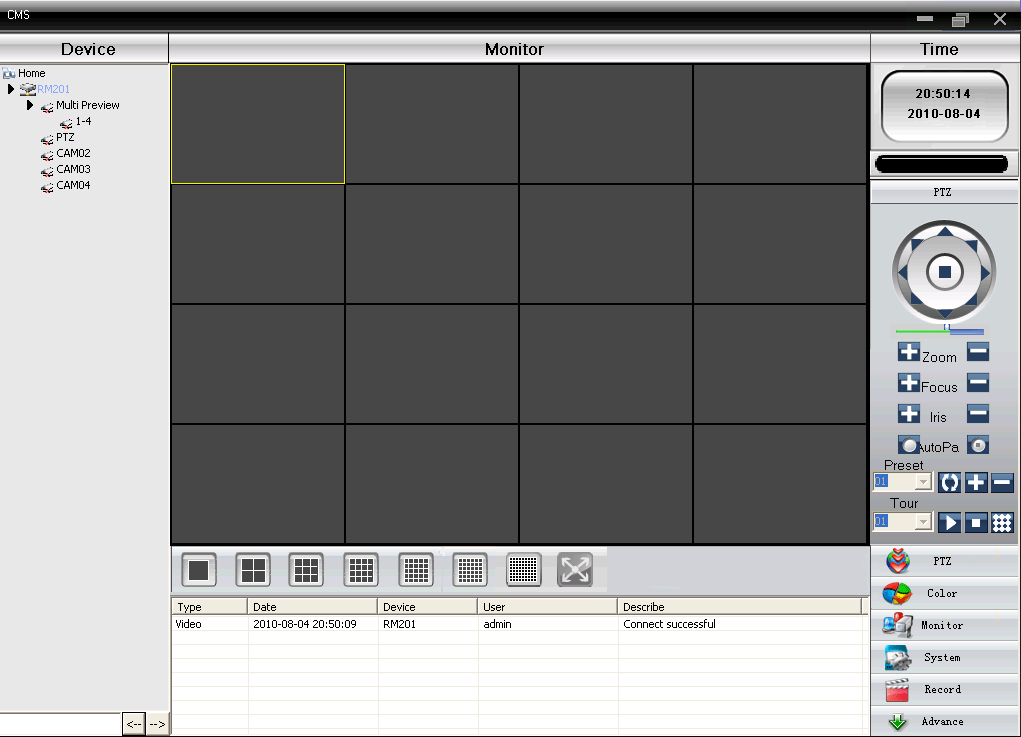Toggle full screen monitor view
Viewport: 1021px width, 737px height.
pos(575,570)
